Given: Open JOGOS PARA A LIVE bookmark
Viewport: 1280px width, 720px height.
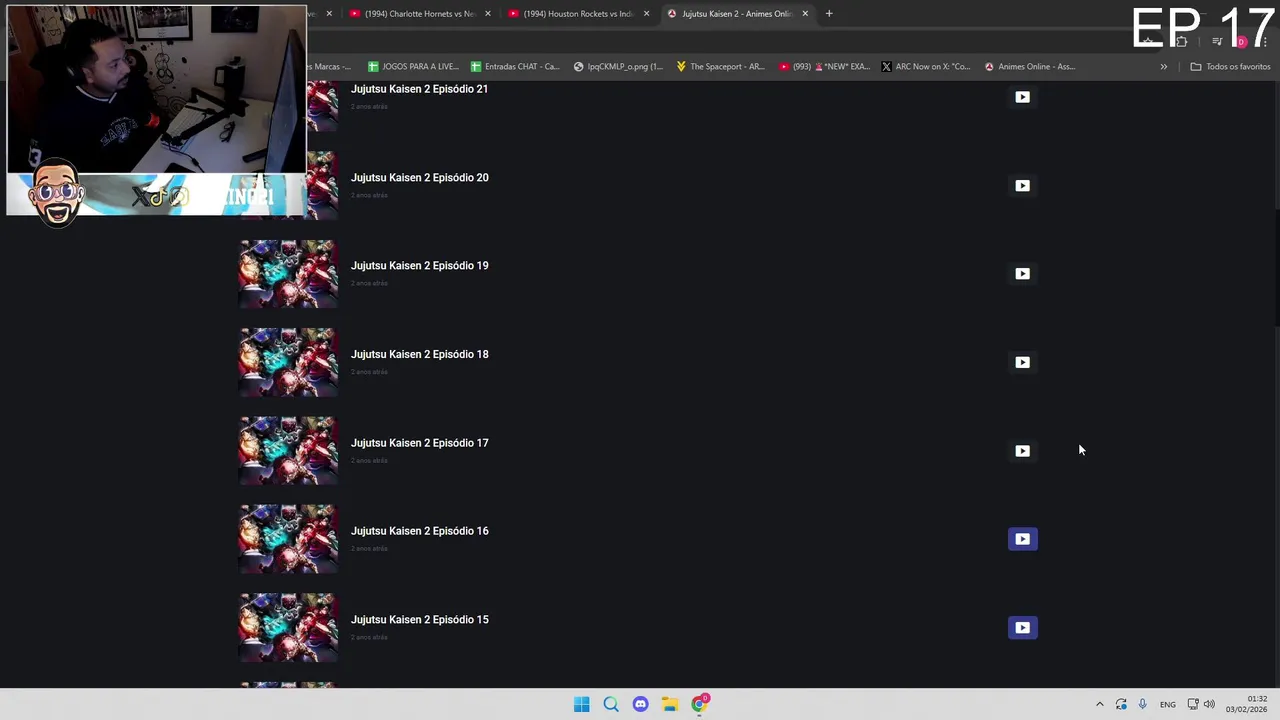Looking at the screenshot, I should (x=413, y=67).
